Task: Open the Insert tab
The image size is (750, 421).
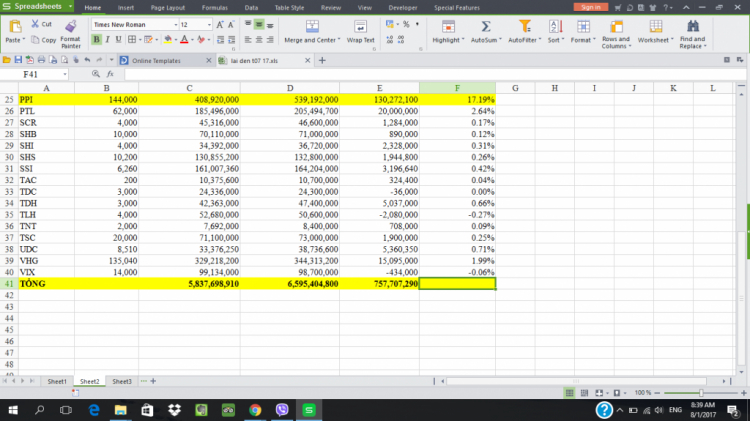Action: click(126, 8)
